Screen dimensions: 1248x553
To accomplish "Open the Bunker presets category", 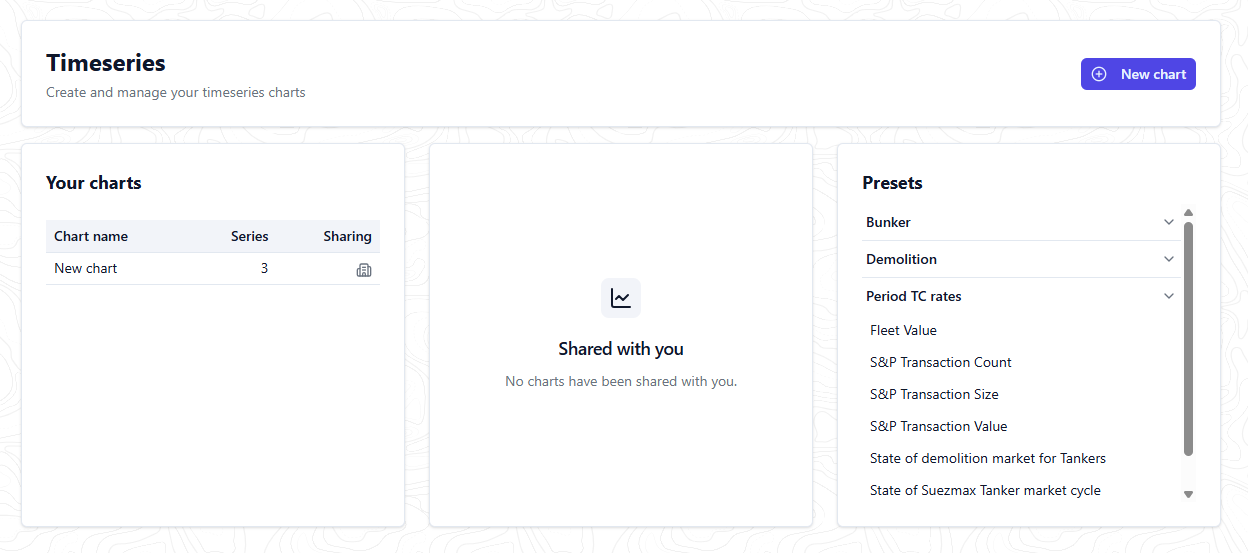I will (x=1021, y=222).
